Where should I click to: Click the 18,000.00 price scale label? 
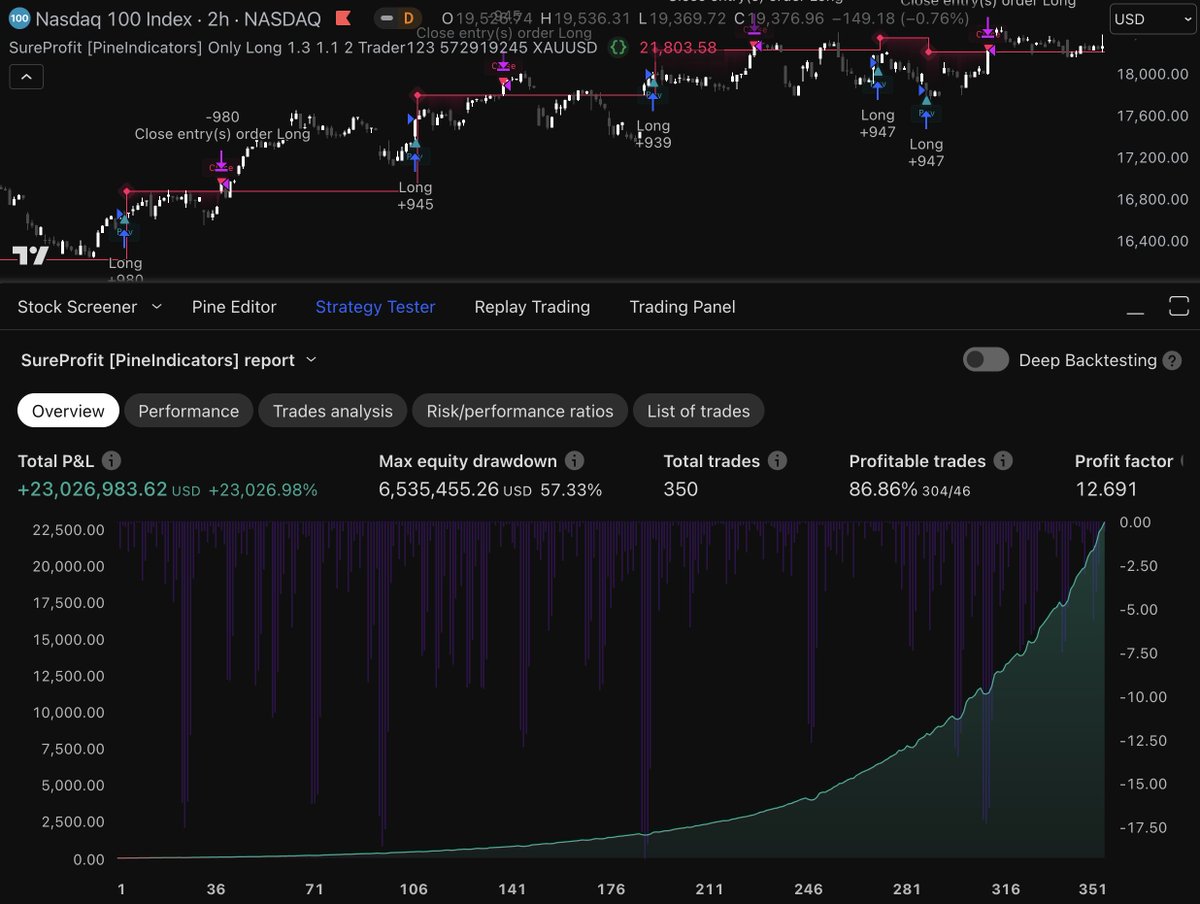click(x=1153, y=74)
